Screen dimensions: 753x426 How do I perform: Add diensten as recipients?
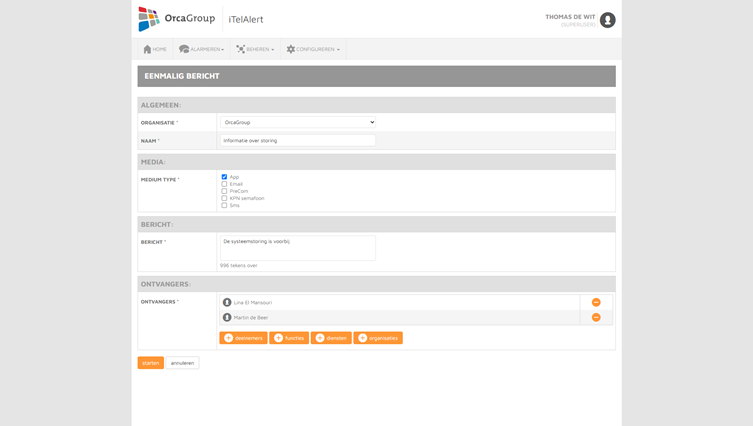click(x=331, y=338)
